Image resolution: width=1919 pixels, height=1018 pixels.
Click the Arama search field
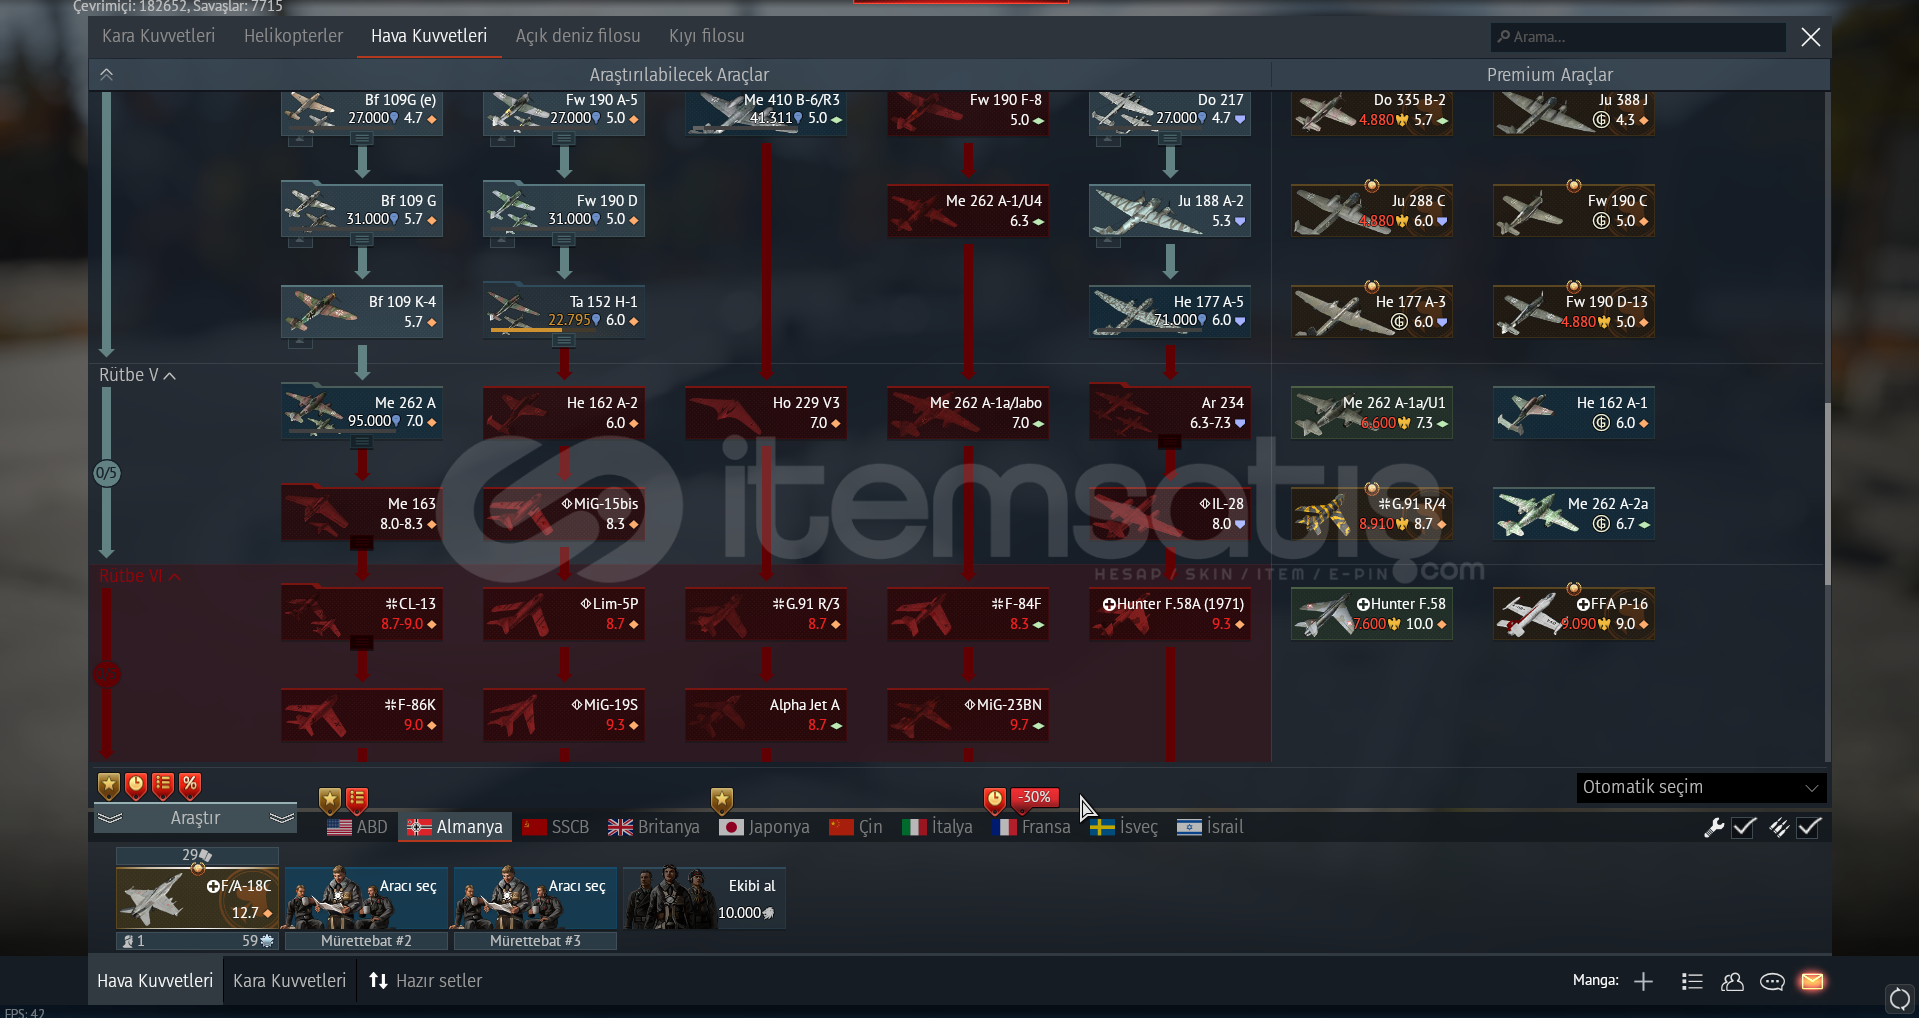click(x=1638, y=37)
